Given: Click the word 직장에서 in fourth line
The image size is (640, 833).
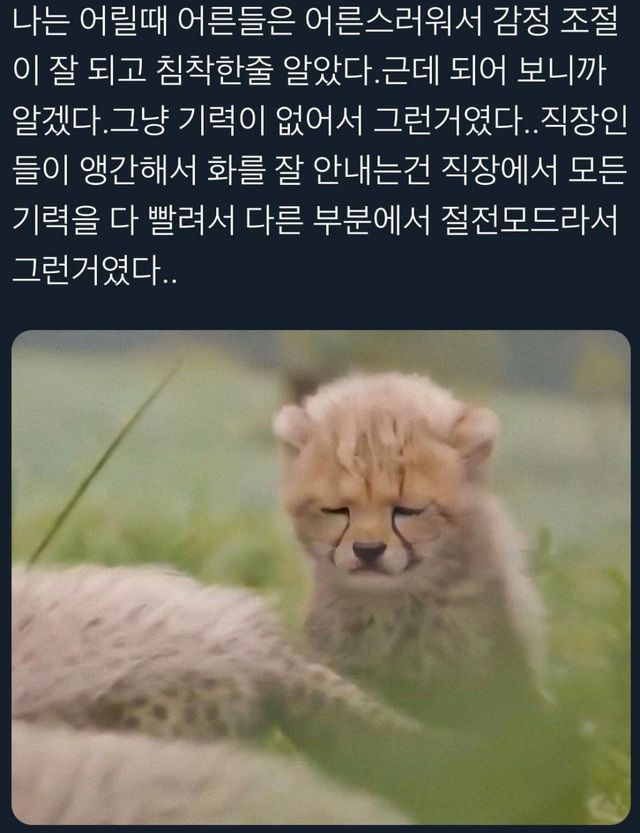Looking at the screenshot, I should tap(500, 172).
